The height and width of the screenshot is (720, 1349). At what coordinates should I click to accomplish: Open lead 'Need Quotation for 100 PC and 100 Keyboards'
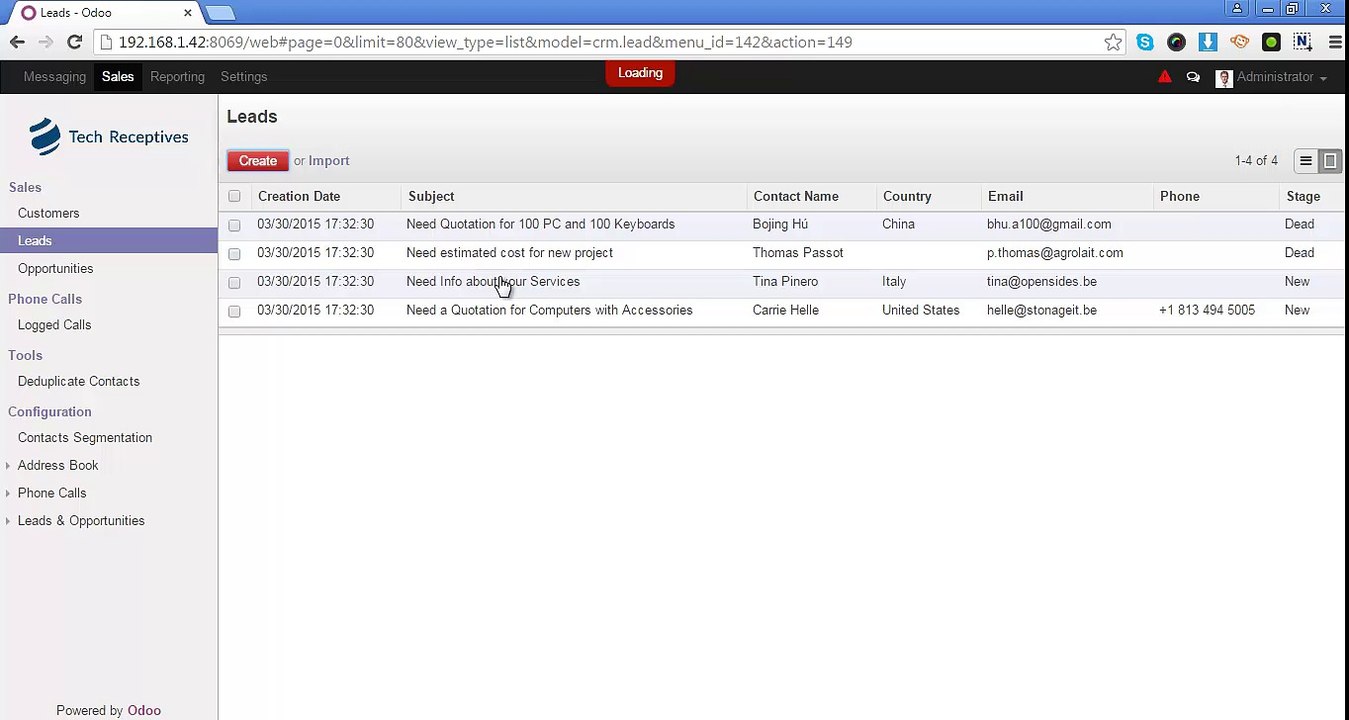tap(540, 224)
